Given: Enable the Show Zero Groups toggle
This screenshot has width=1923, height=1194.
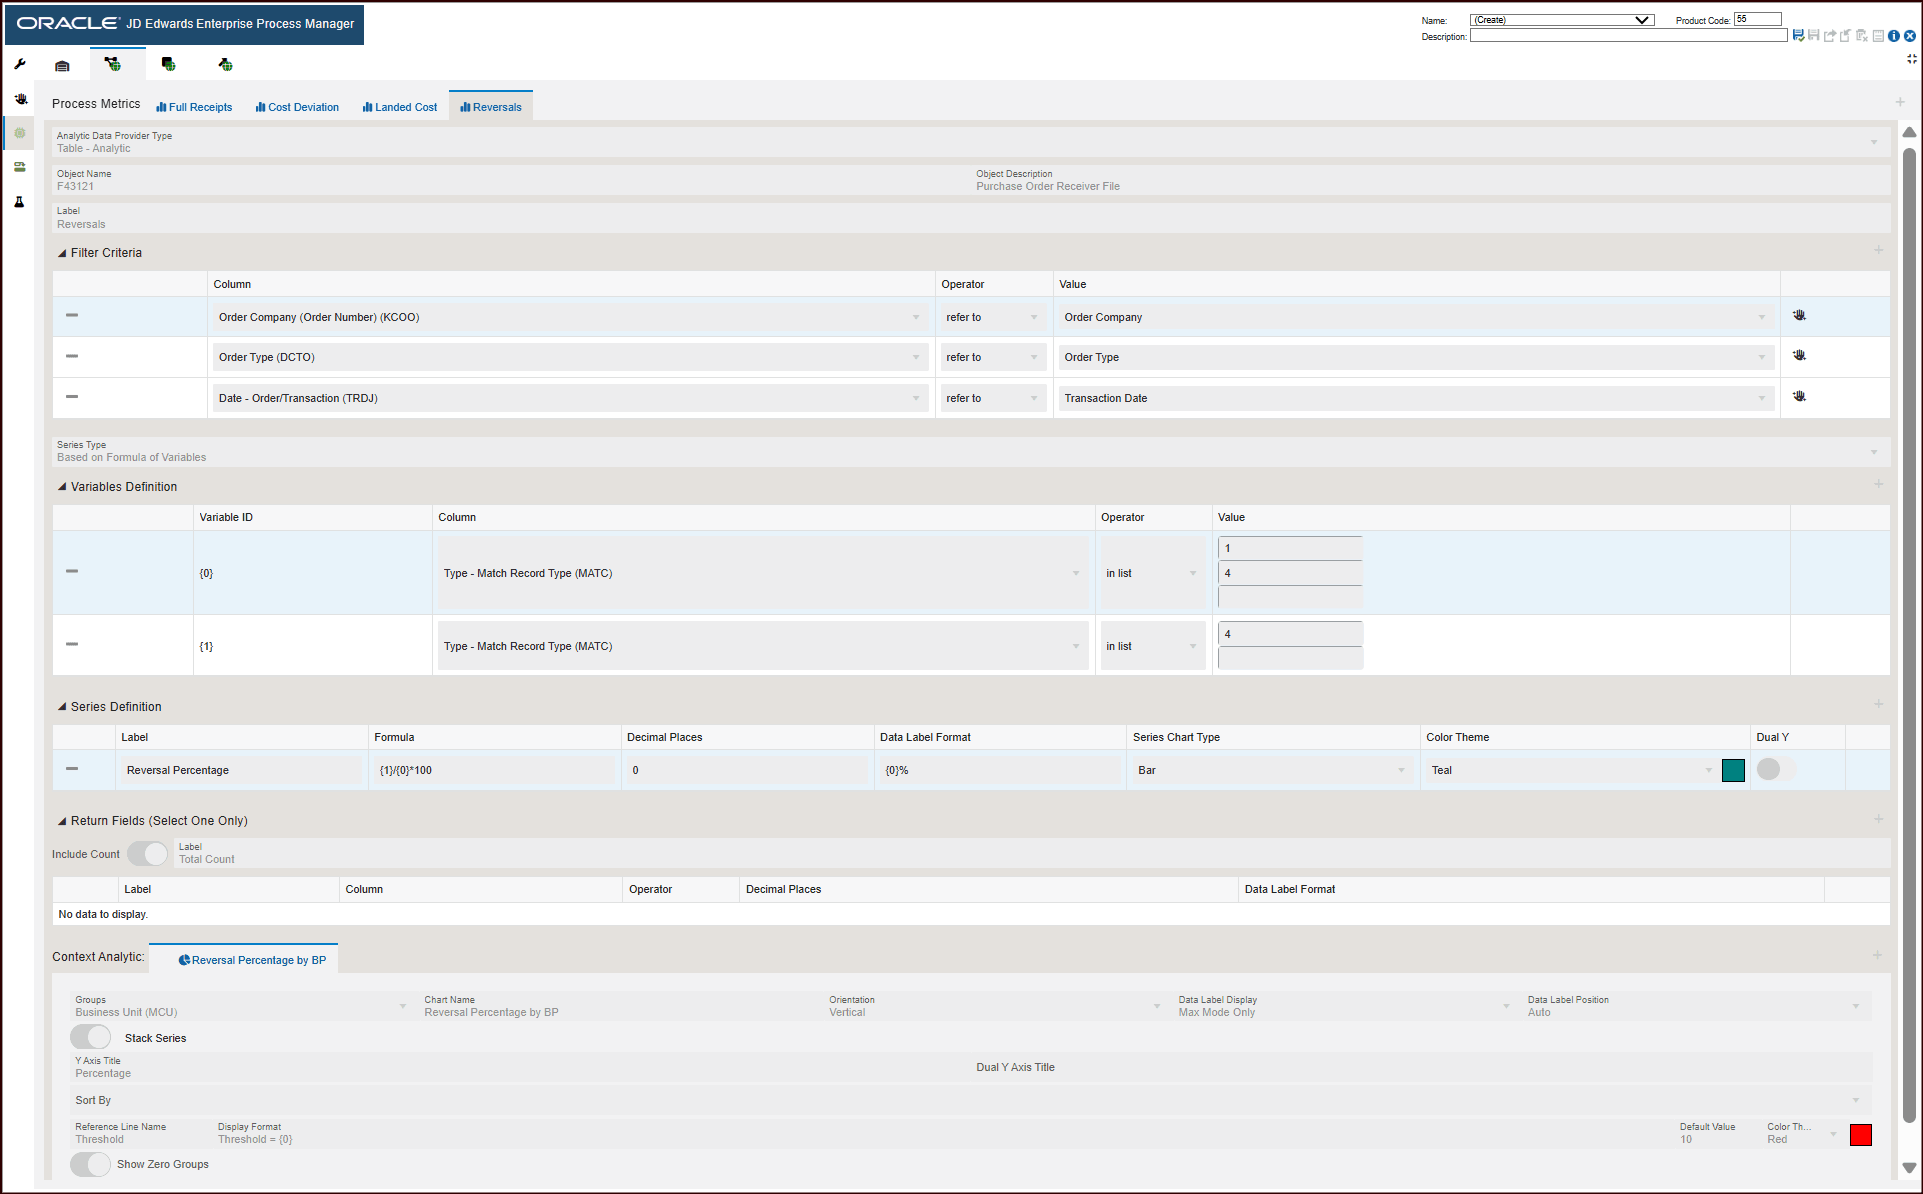Looking at the screenshot, I should click(x=90, y=1164).
